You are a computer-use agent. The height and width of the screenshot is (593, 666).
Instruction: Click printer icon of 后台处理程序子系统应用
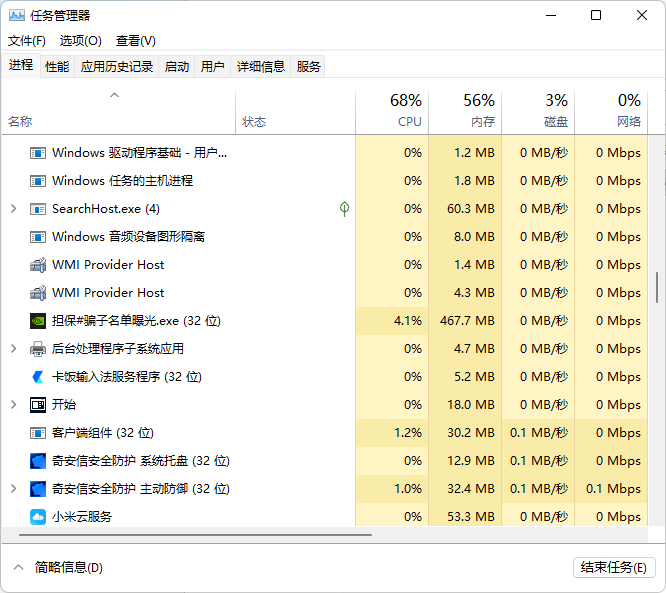pyautogui.click(x=38, y=349)
